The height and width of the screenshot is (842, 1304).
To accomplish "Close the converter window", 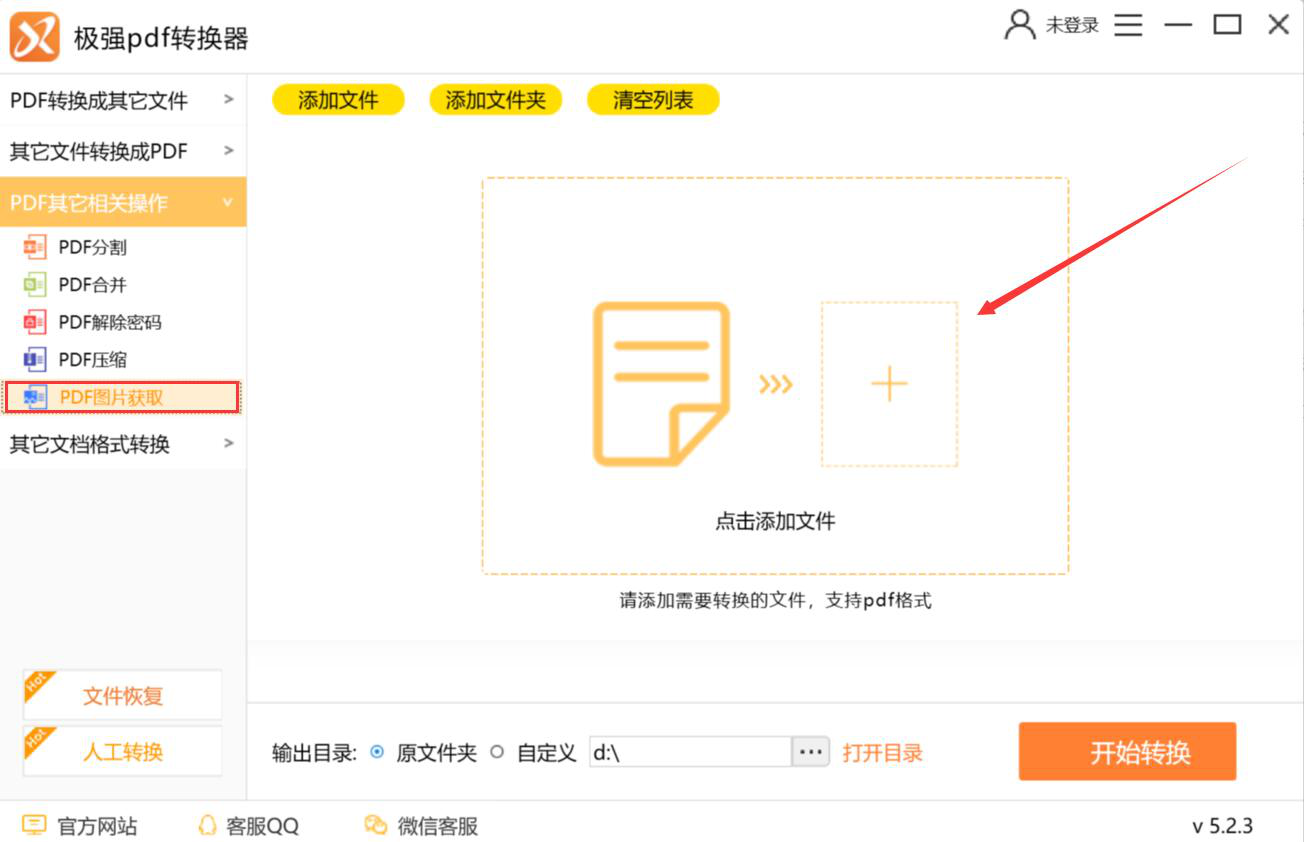I will pyautogui.click(x=1278, y=25).
